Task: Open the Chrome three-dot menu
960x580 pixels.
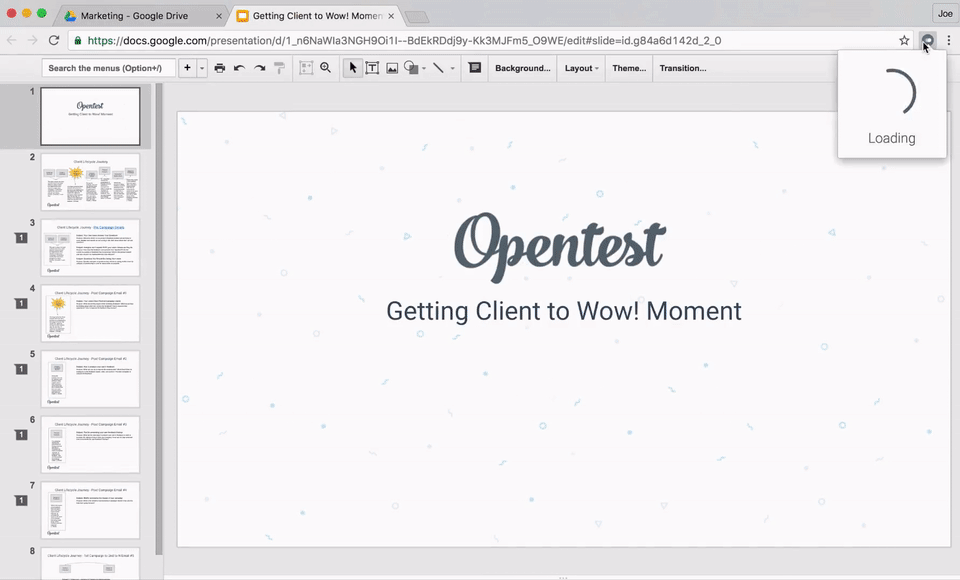Action: click(949, 40)
